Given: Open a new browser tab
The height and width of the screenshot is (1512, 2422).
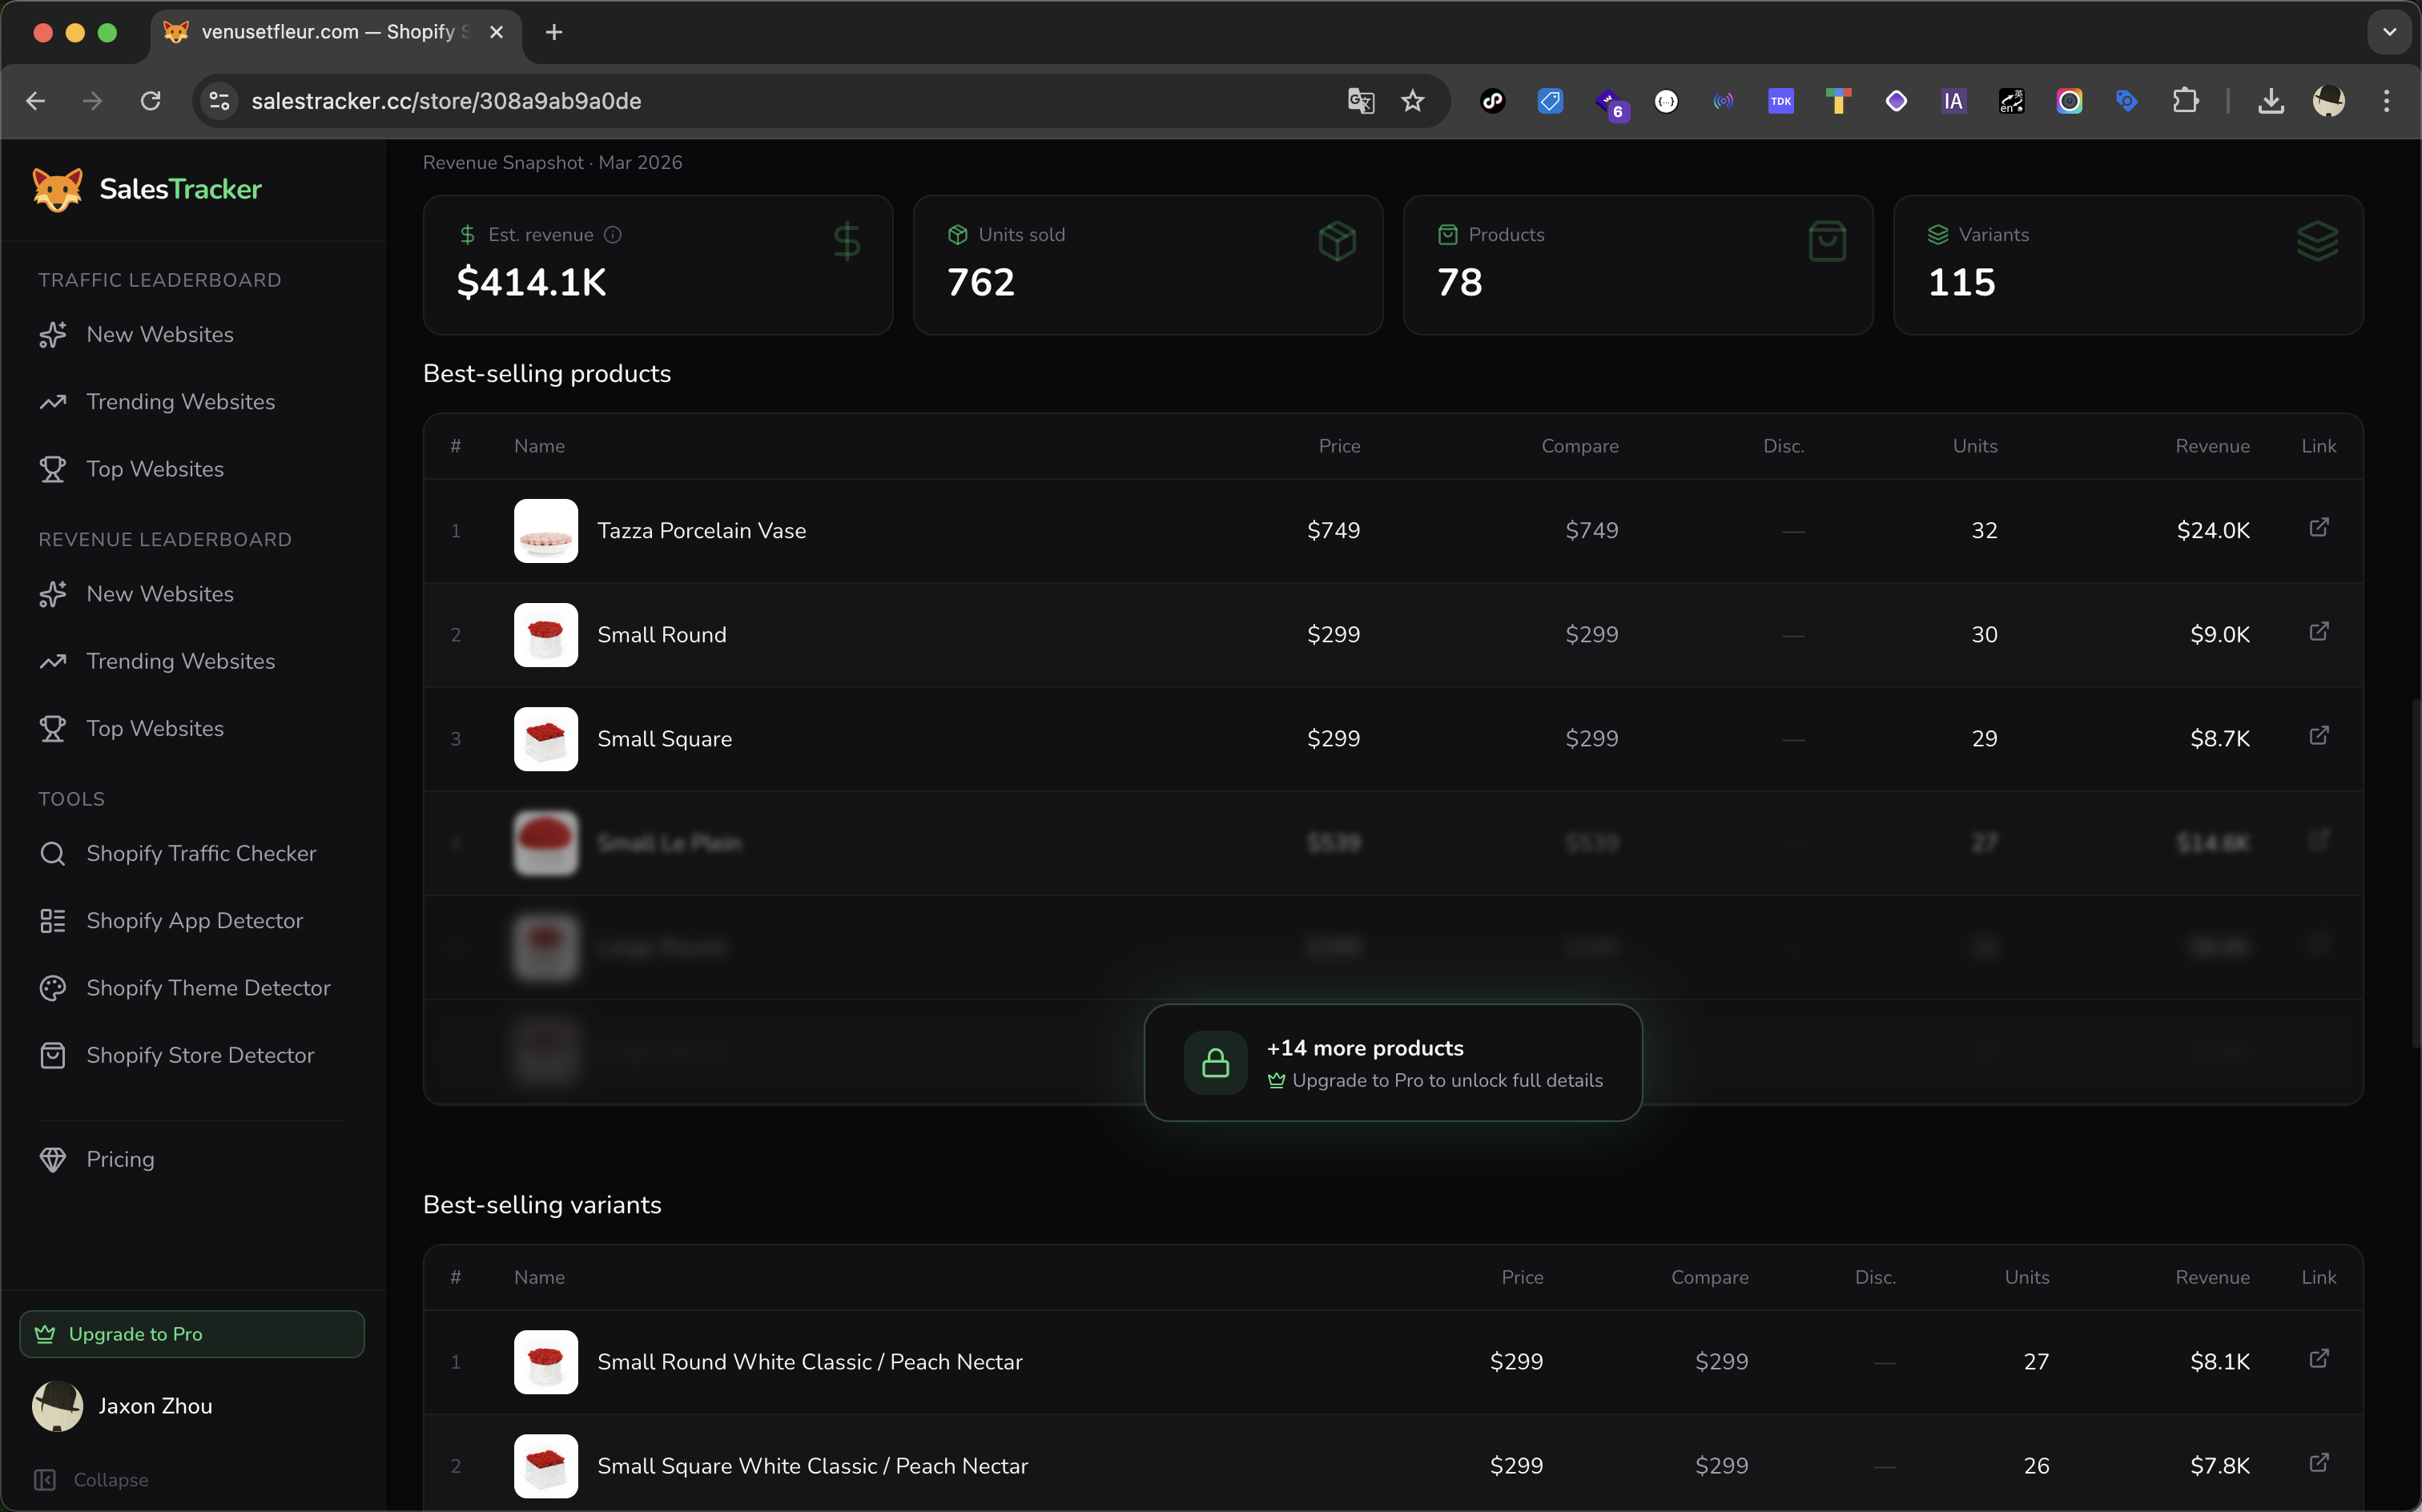Looking at the screenshot, I should coord(554,32).
